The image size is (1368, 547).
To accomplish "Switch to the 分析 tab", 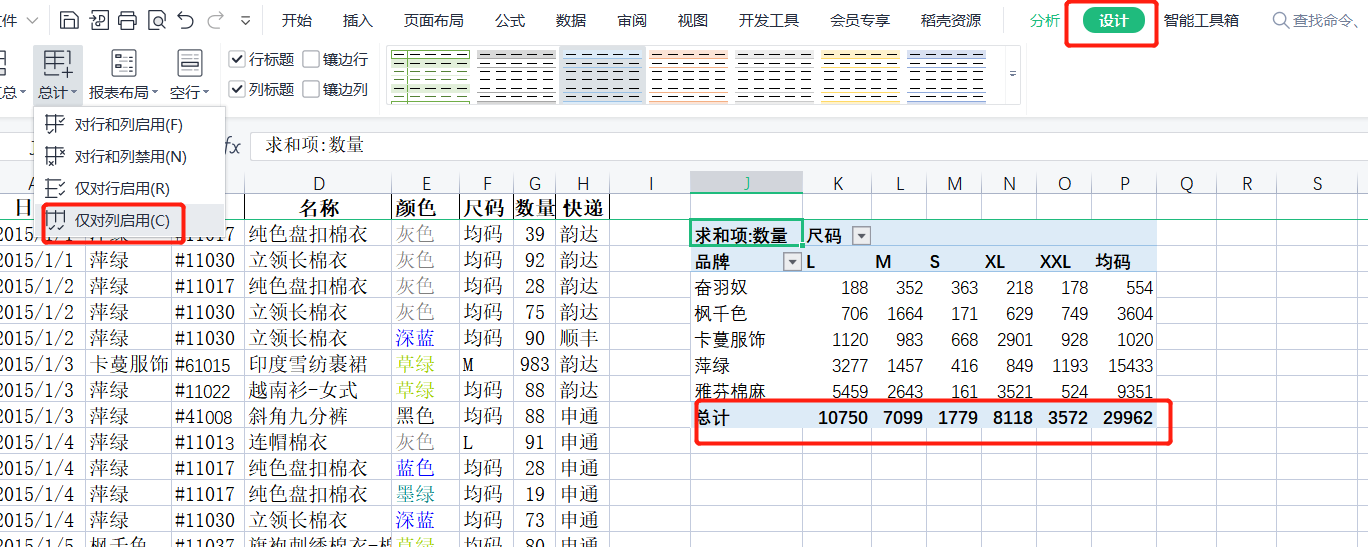I will tap(1044, 20).
